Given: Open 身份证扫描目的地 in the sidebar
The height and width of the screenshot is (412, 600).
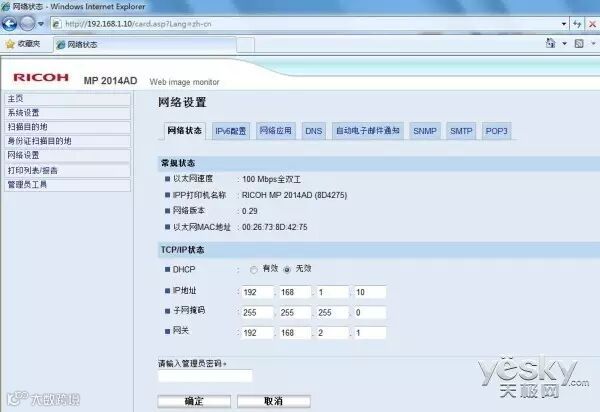Looking at the screenshot, I should 67,141.
